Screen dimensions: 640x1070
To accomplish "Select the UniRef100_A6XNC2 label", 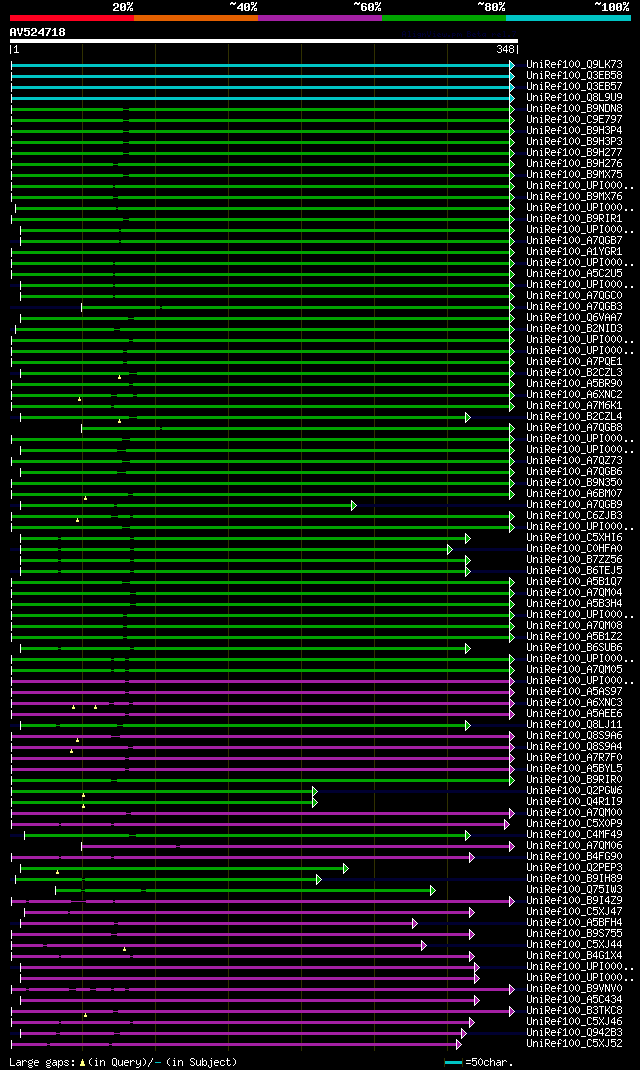I will click(x=574, y=394).
